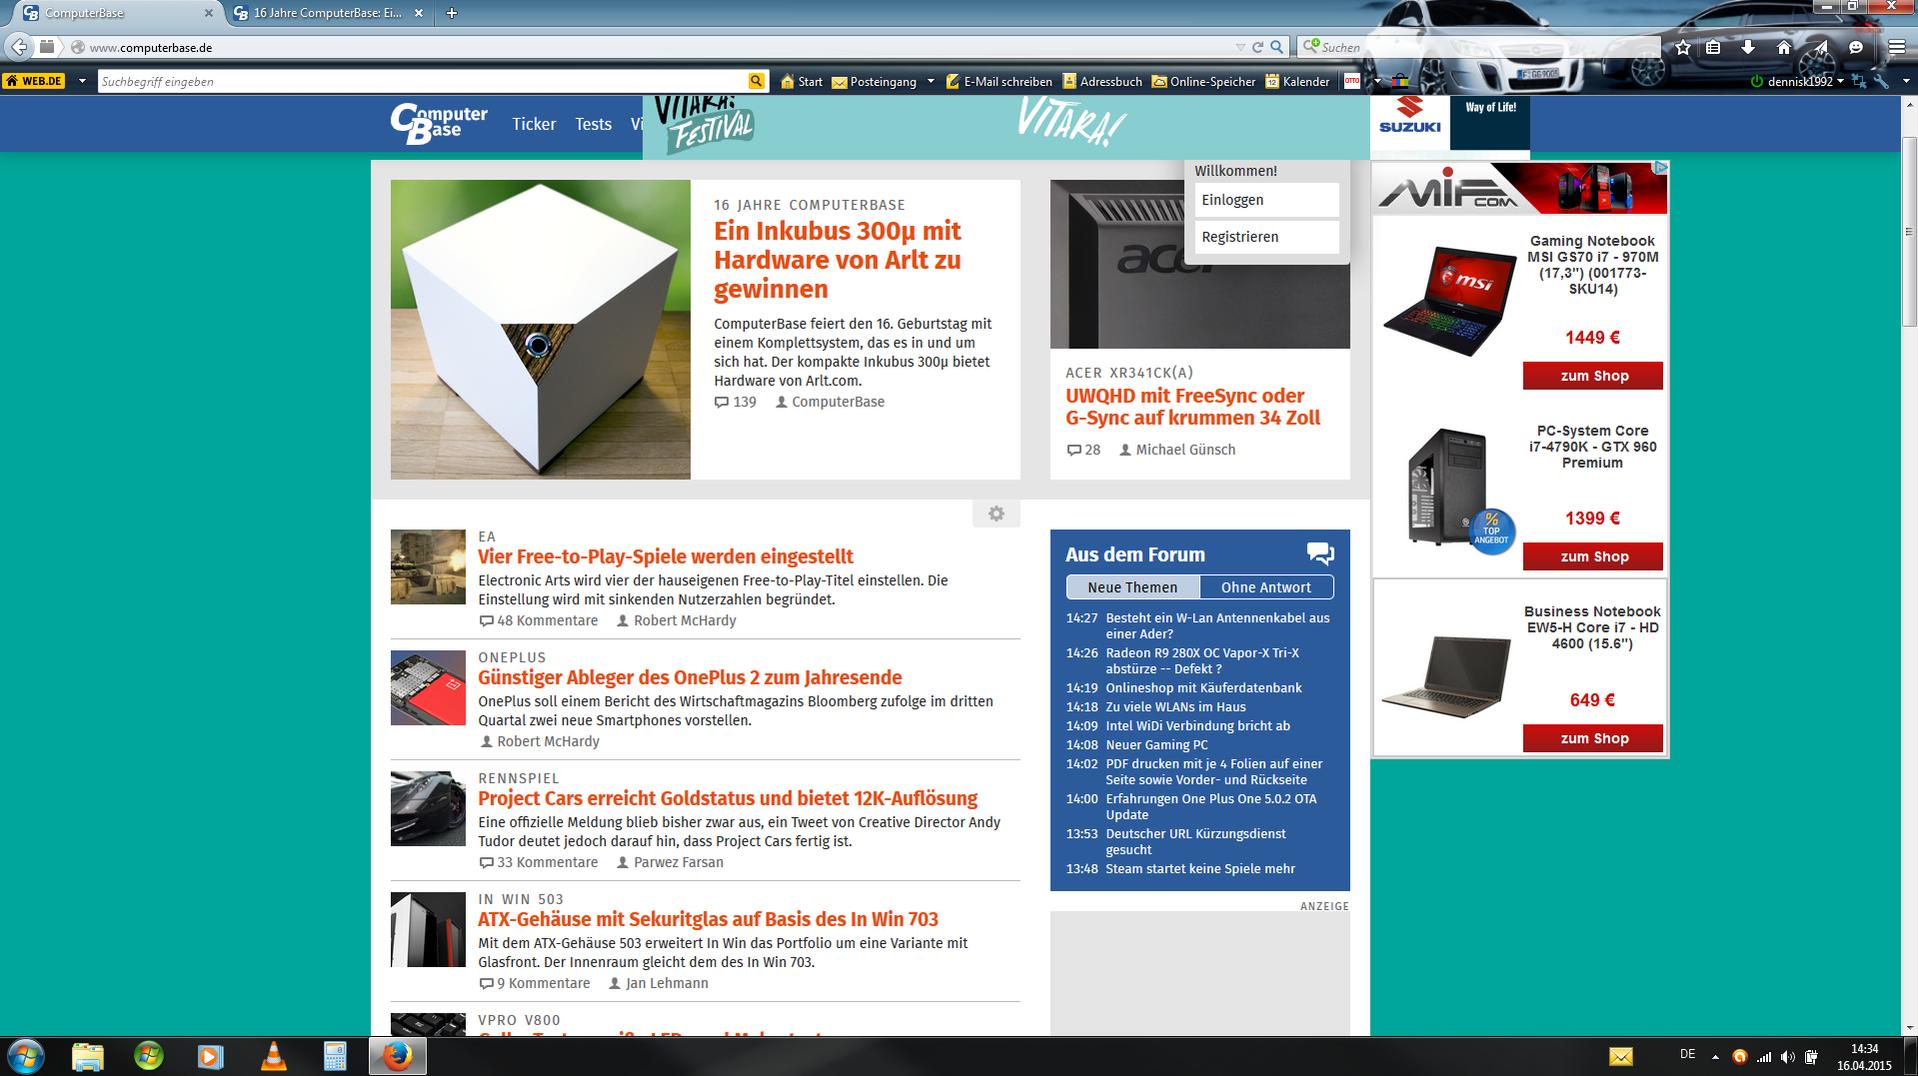Open the Vier Free-to-Play-Spiele article

pos(666,556)
